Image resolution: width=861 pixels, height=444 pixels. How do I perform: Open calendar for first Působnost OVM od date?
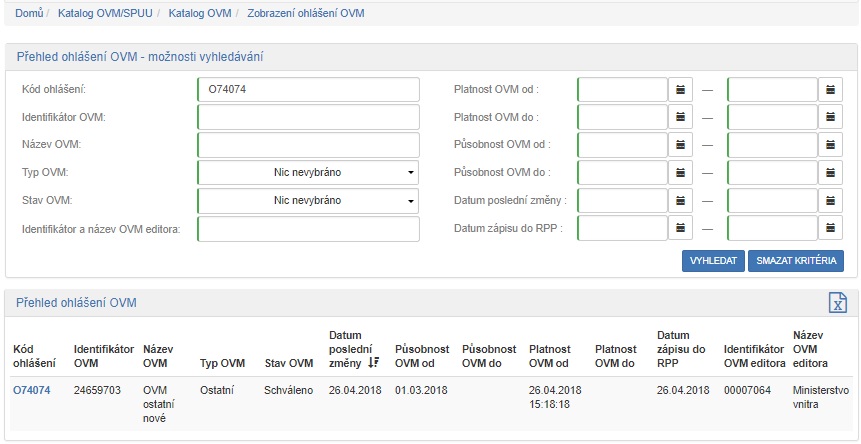pyautogui.click(x=681, y=145)
